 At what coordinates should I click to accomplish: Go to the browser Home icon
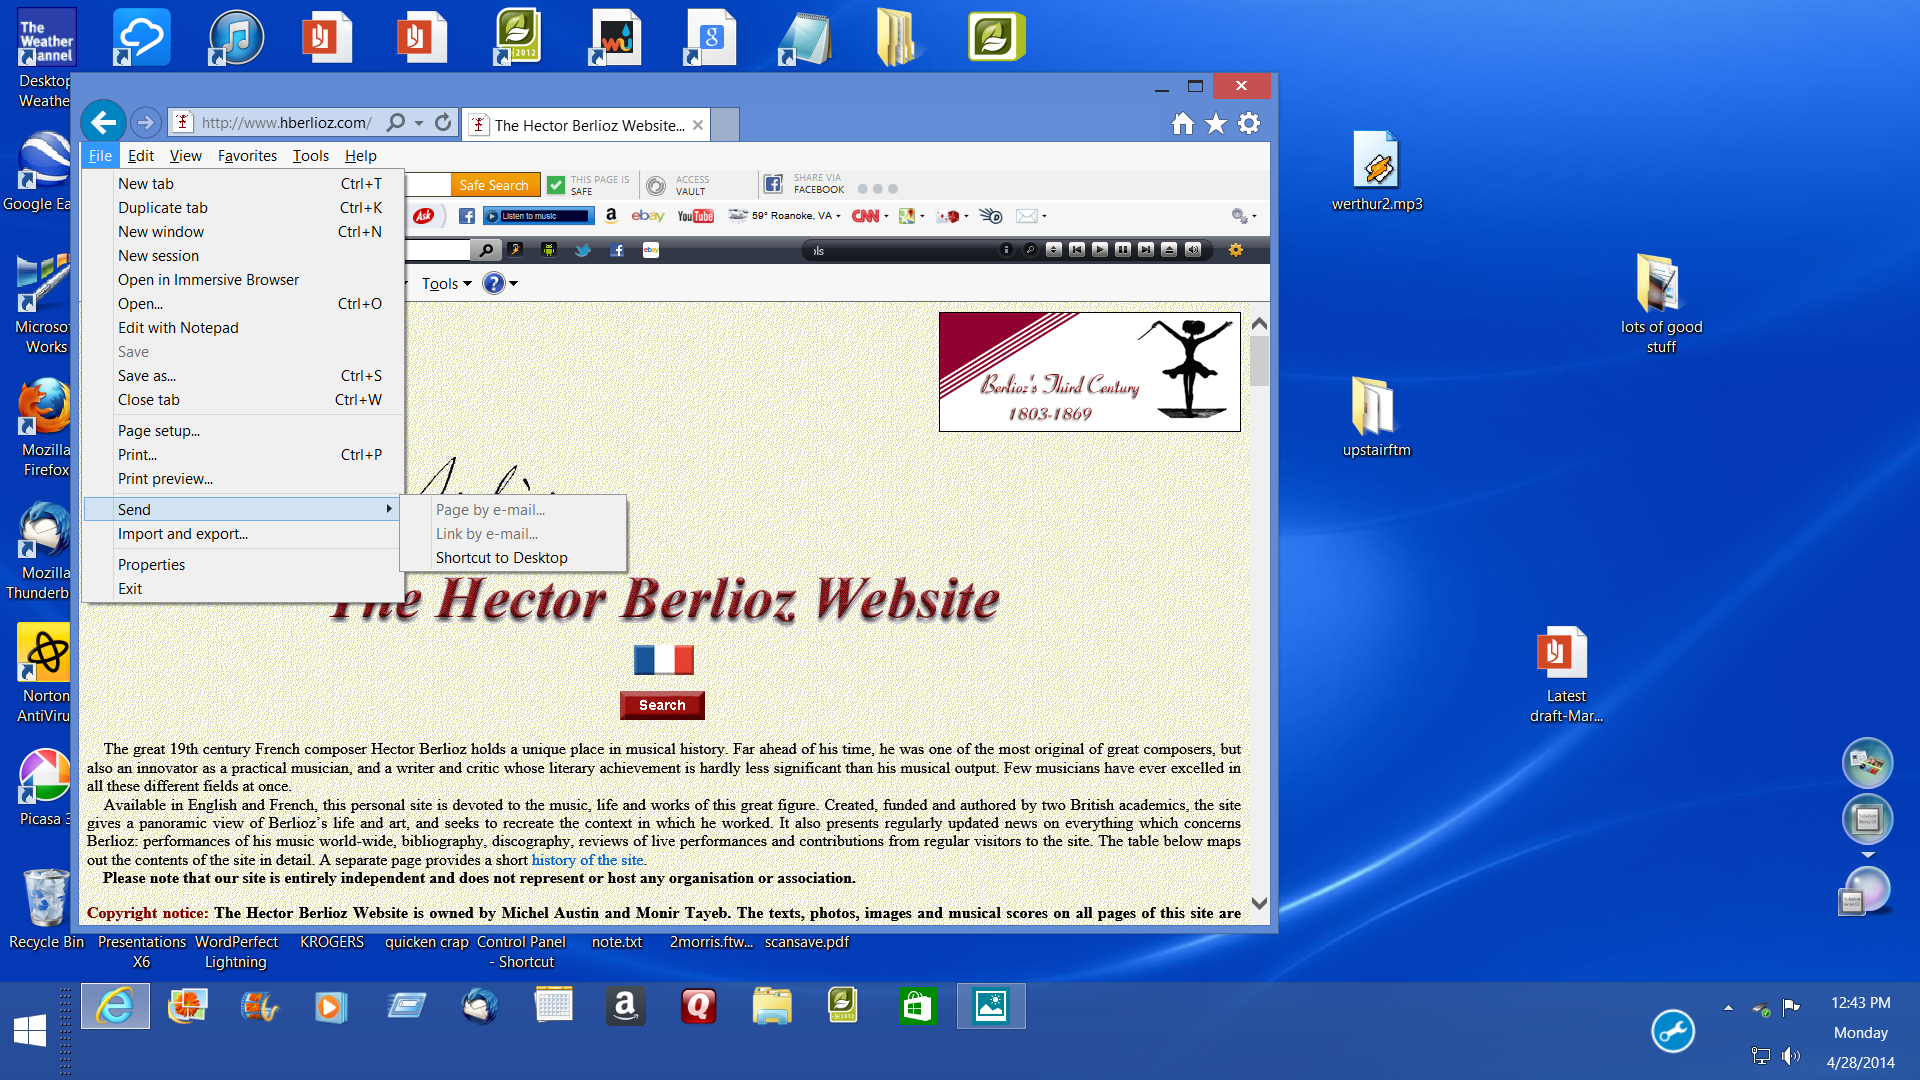point(1183,124)
